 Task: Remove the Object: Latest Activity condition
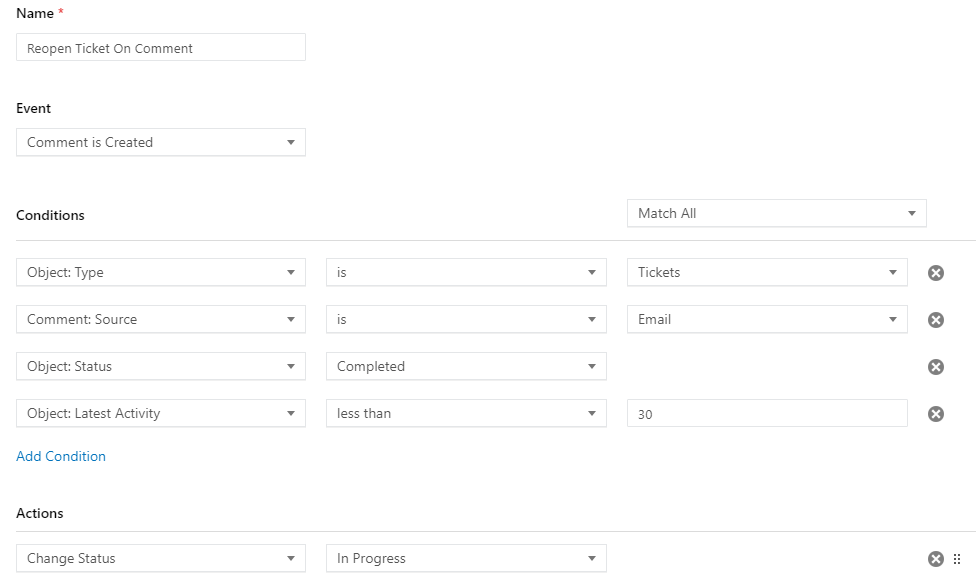[936, 414]
